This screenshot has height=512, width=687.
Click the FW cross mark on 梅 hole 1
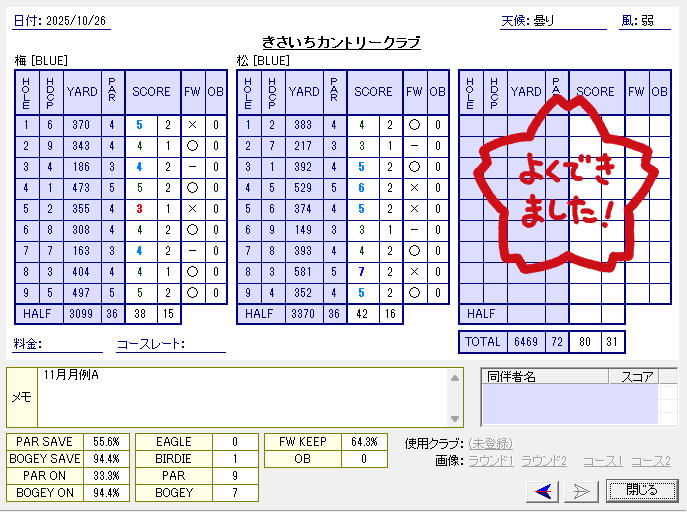coord(192,125)
